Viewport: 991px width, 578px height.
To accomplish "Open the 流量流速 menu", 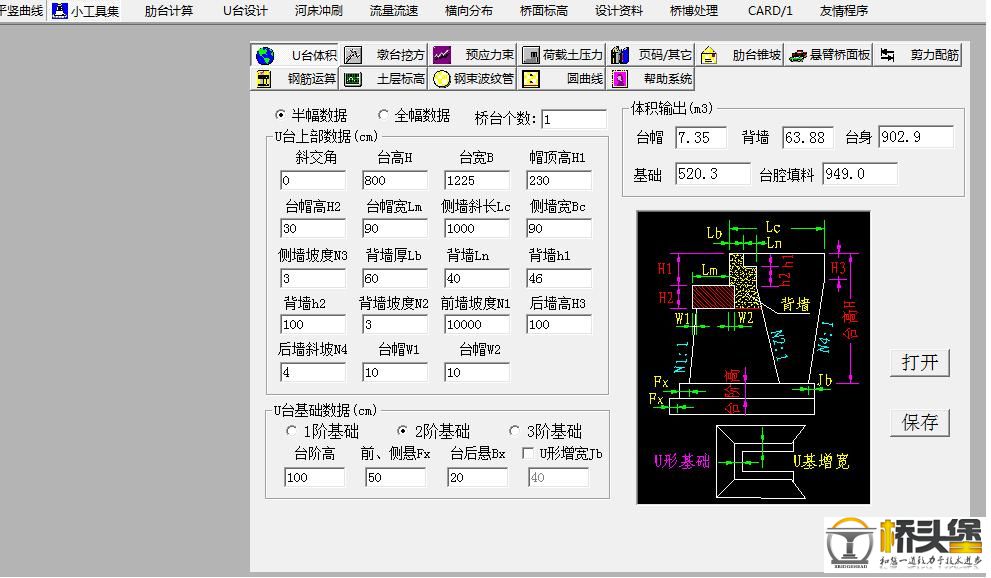I will click(x=394, y=11).
